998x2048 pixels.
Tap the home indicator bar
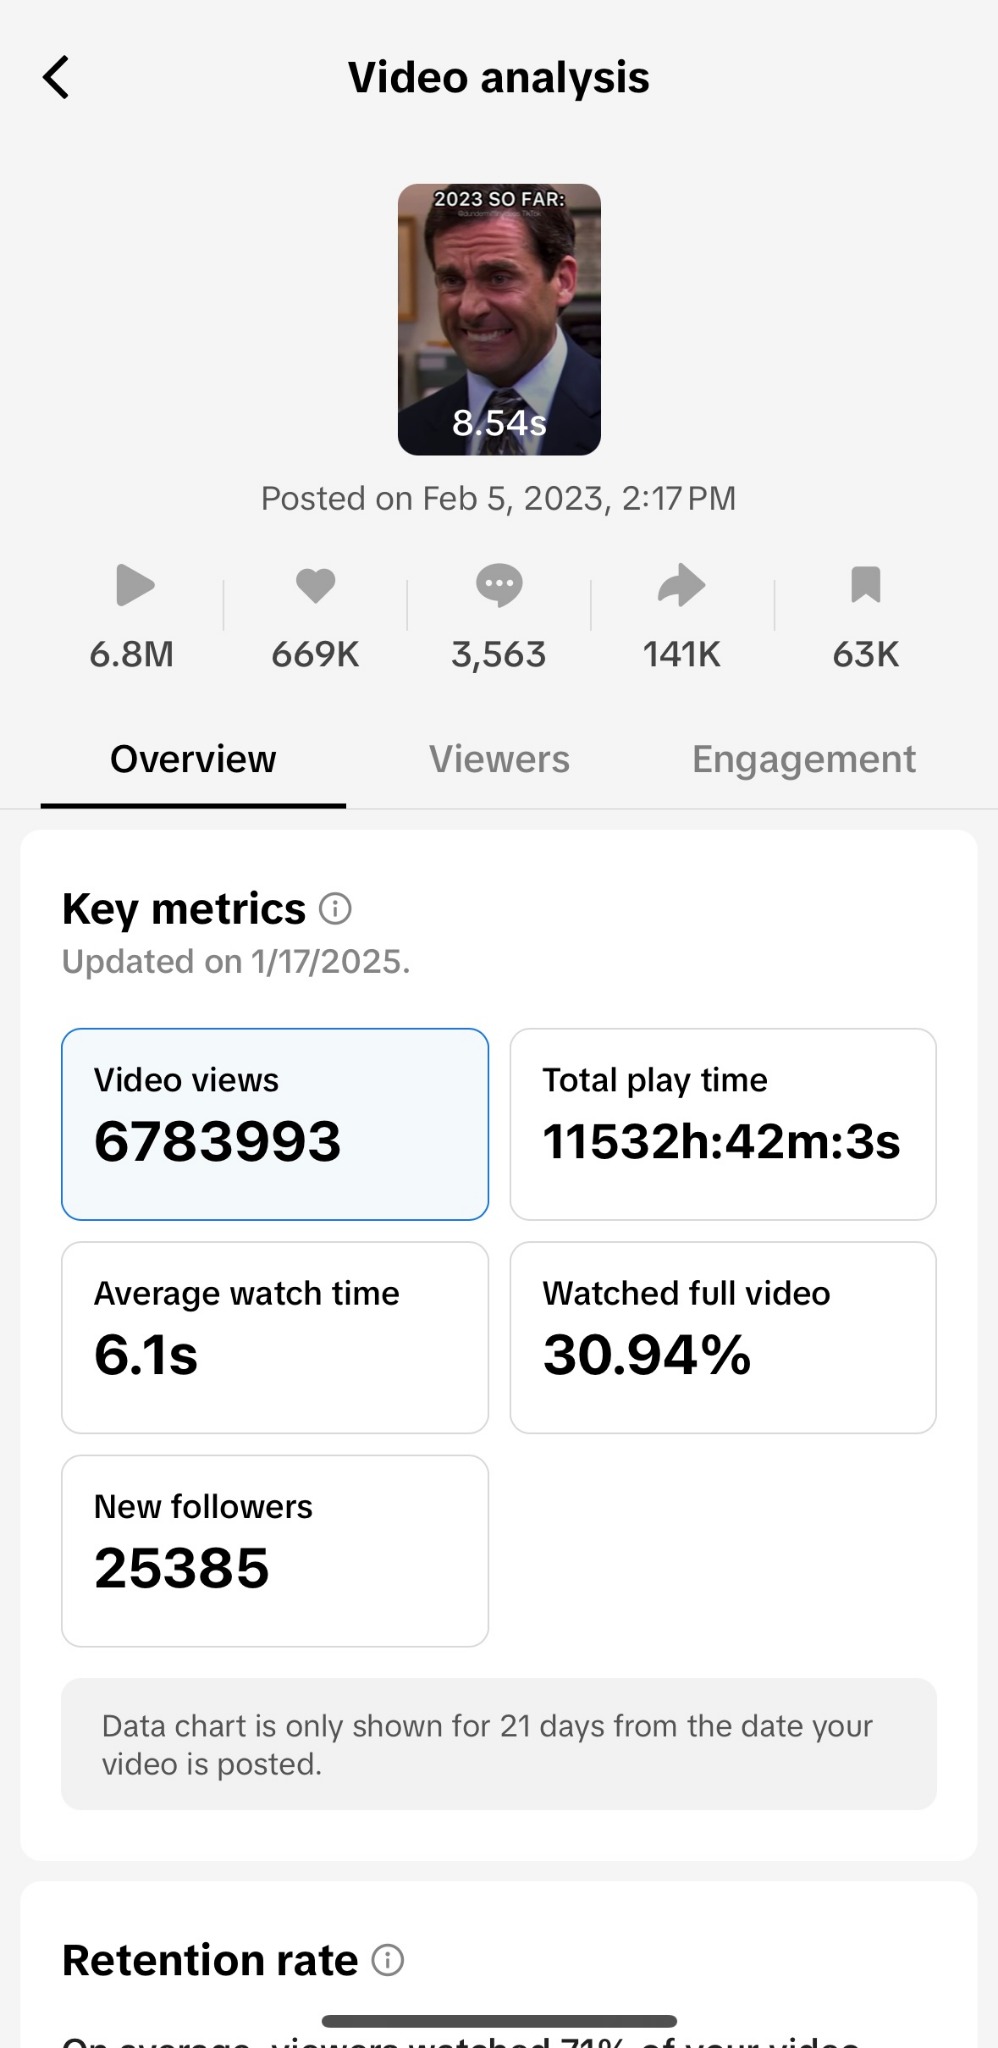[499, 2021]
